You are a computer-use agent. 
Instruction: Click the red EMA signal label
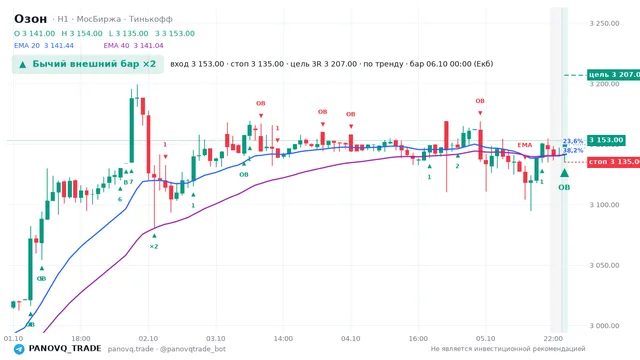524,145
